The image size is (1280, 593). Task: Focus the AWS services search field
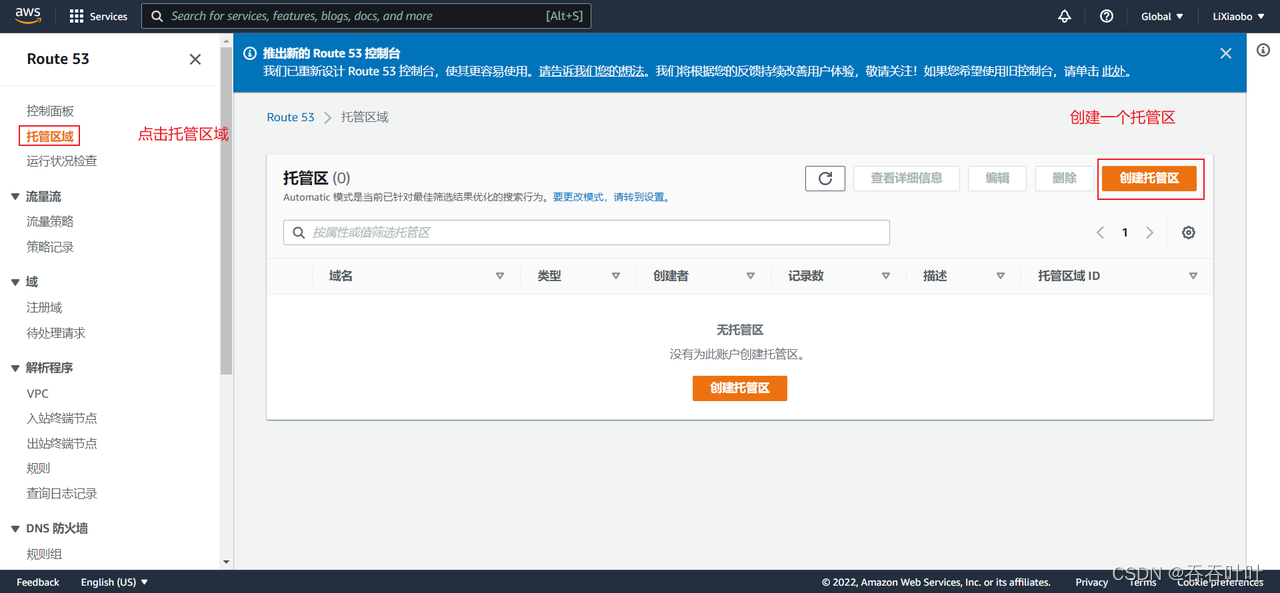(366, 16)
